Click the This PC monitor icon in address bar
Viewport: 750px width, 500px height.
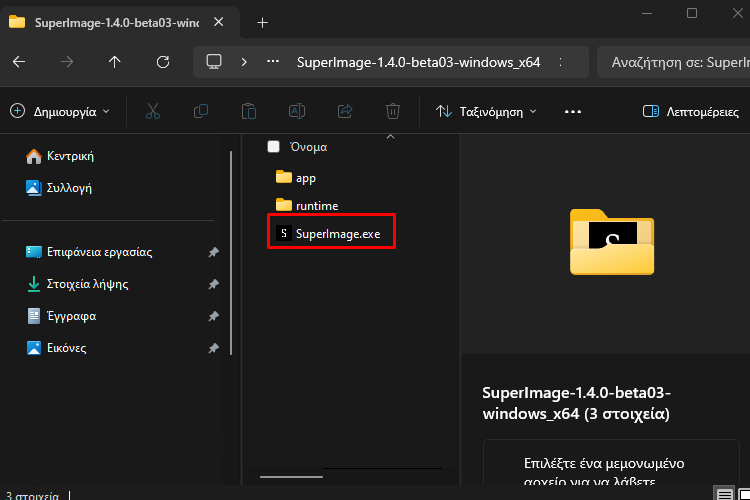214,62
